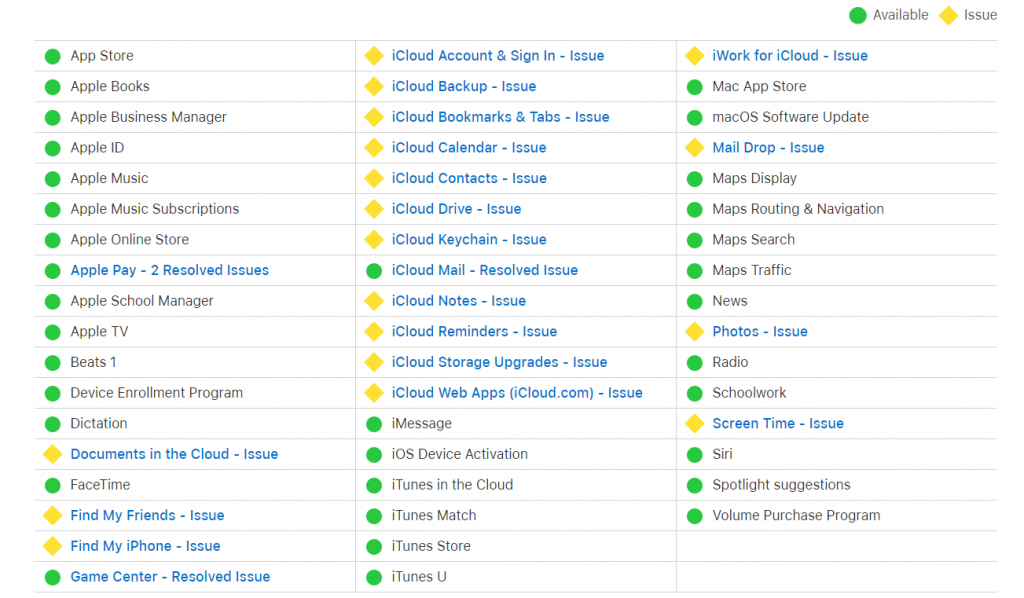Screen dimensions: 1024x598
Task: Click yellow diamond icon beside iCloud Backup
Action: click(374, 87)
